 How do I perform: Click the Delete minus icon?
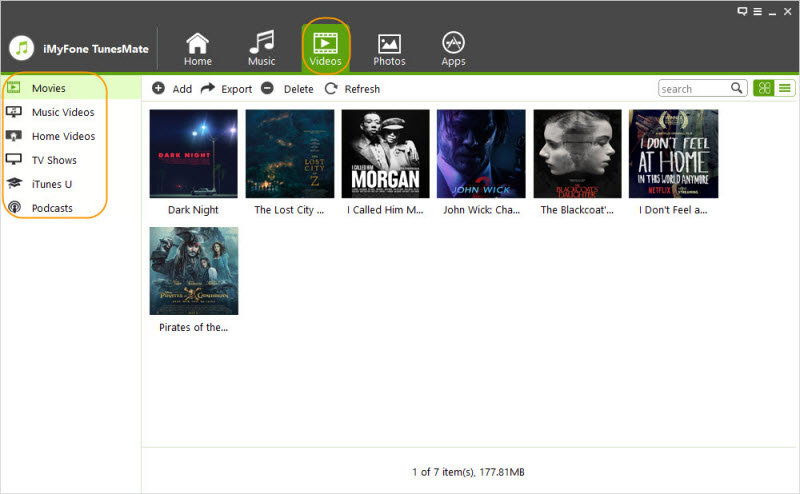coord(267,88)
